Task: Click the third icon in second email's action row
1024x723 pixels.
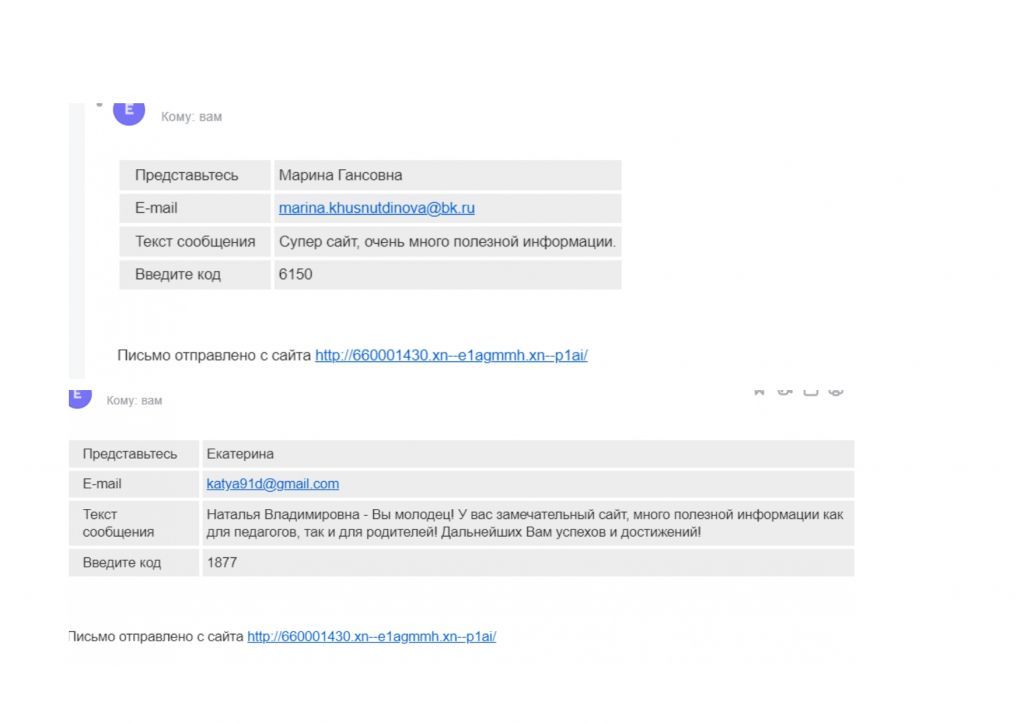Action: 811,391
